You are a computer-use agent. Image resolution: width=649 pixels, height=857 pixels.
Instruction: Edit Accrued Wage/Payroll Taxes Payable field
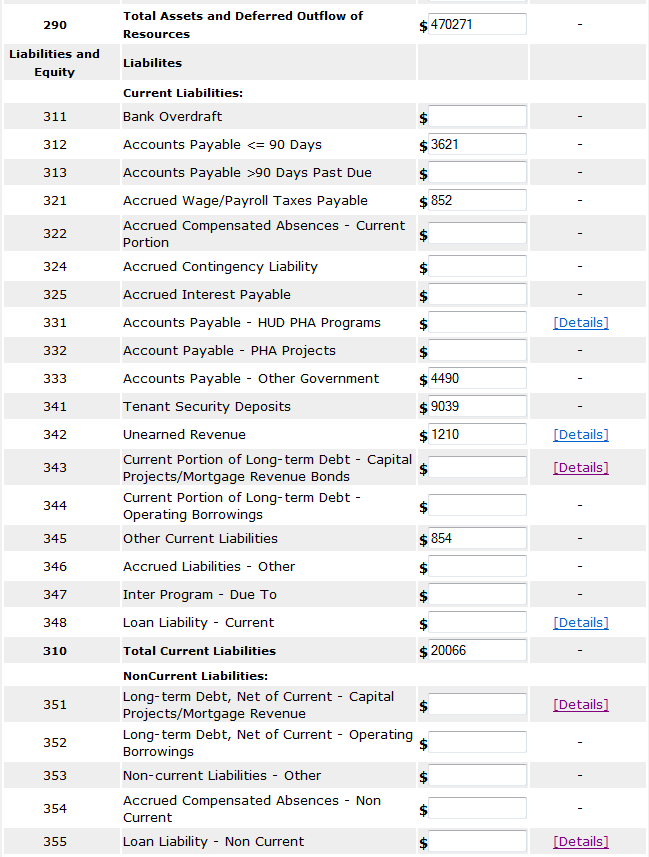(x=477, y=201)
